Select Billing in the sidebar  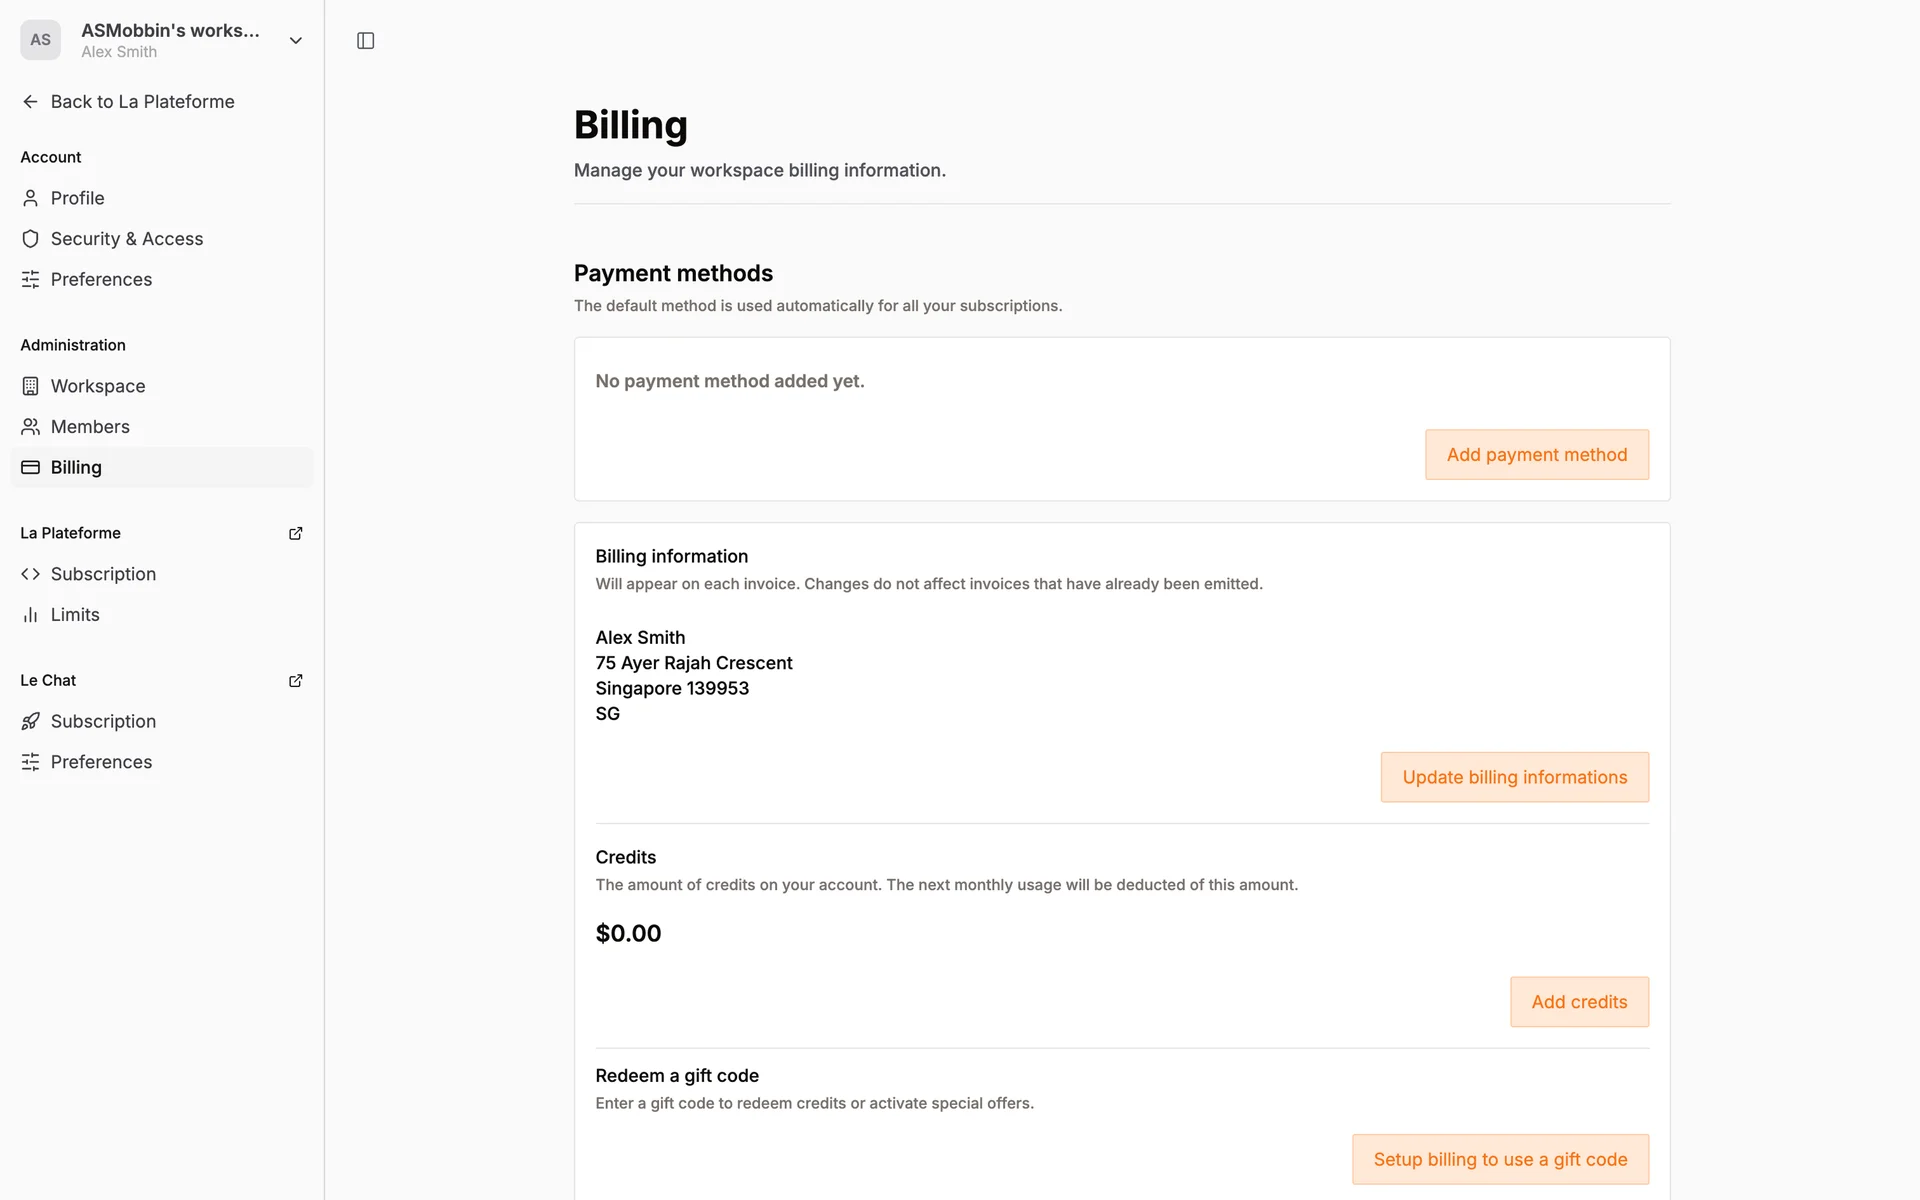point(76,467)
